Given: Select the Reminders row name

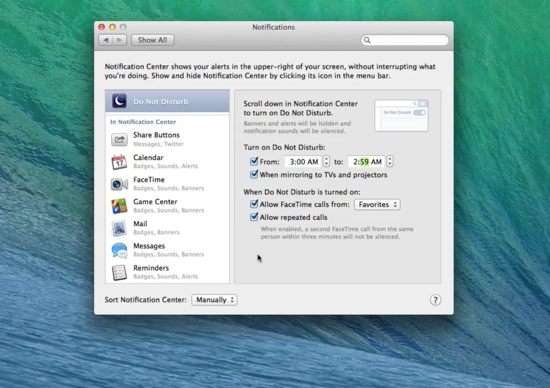Looking at the screenshot, I should (151, 268).
